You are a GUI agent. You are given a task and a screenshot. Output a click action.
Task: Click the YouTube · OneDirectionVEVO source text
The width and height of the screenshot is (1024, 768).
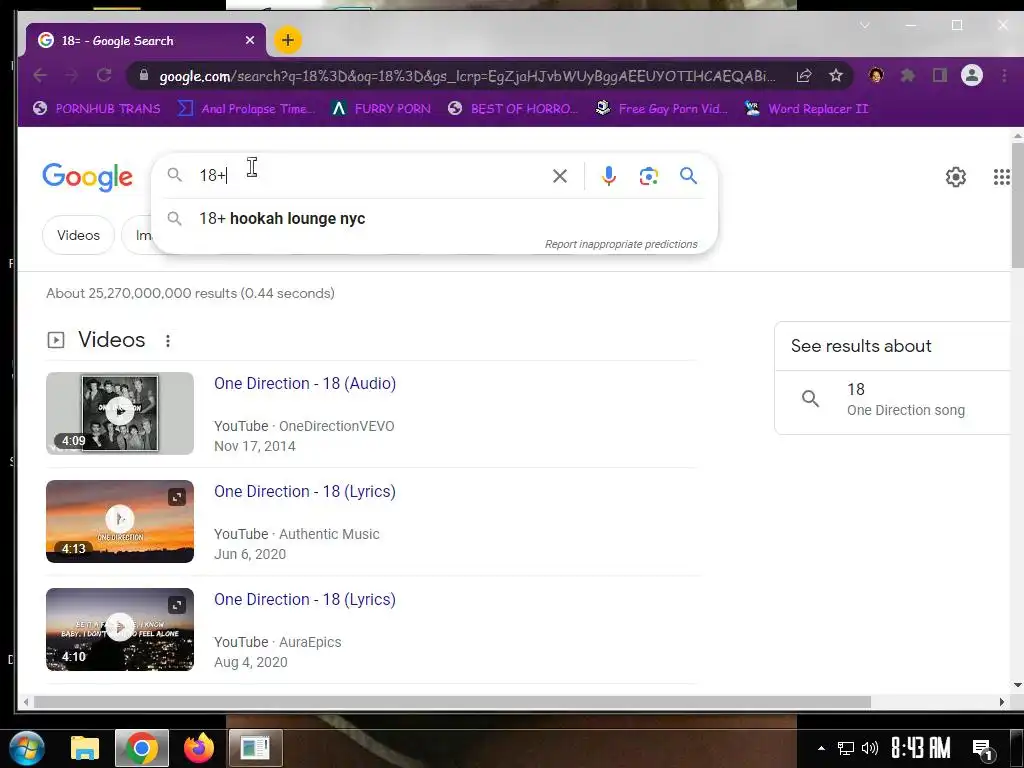(x=304, y=426)
